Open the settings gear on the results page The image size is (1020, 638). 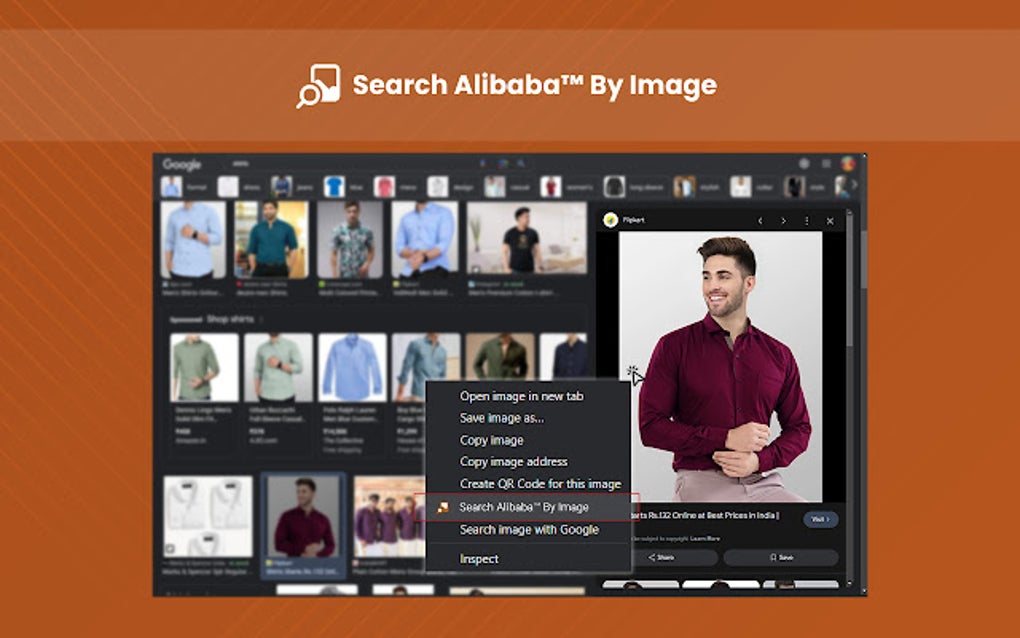[804, 163]
